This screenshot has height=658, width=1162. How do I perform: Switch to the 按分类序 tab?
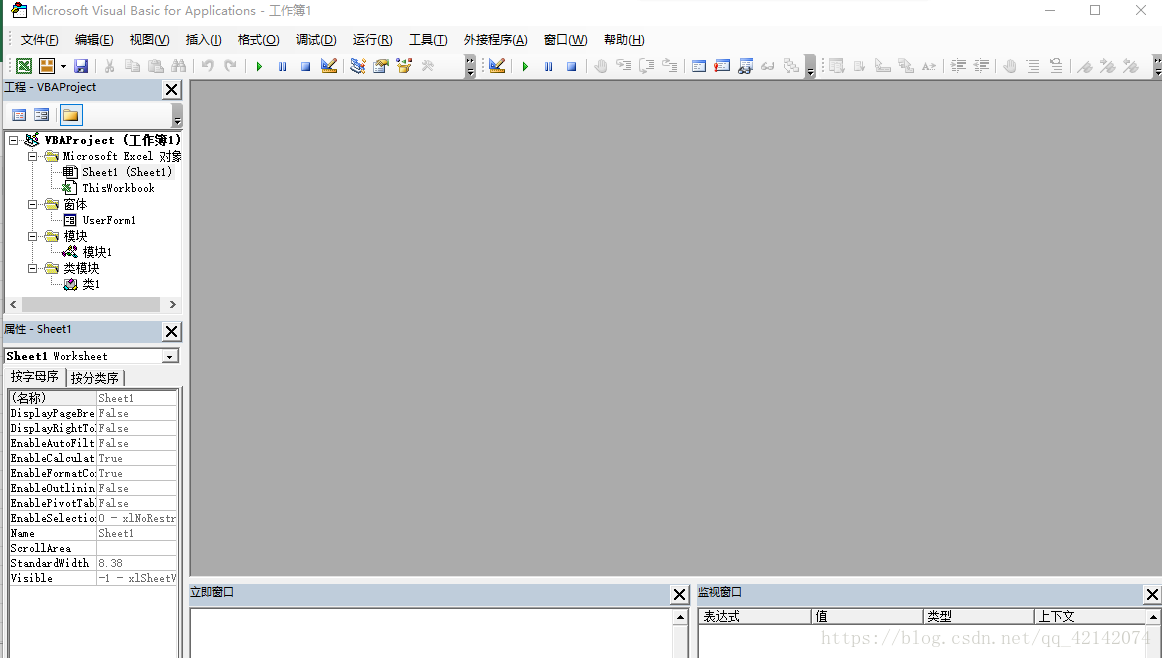[x=94, y=378]
